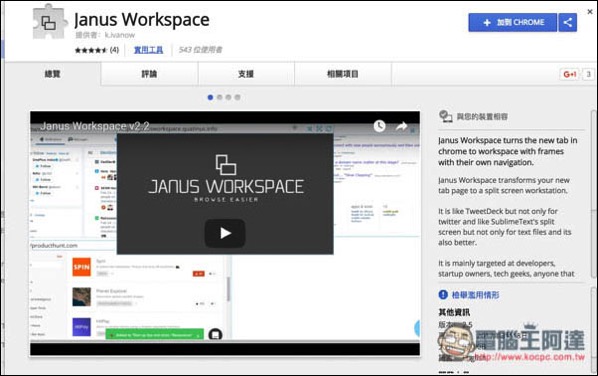Click the 加到 CHROME button
The image size is (598, 376).
coord(513,22)
